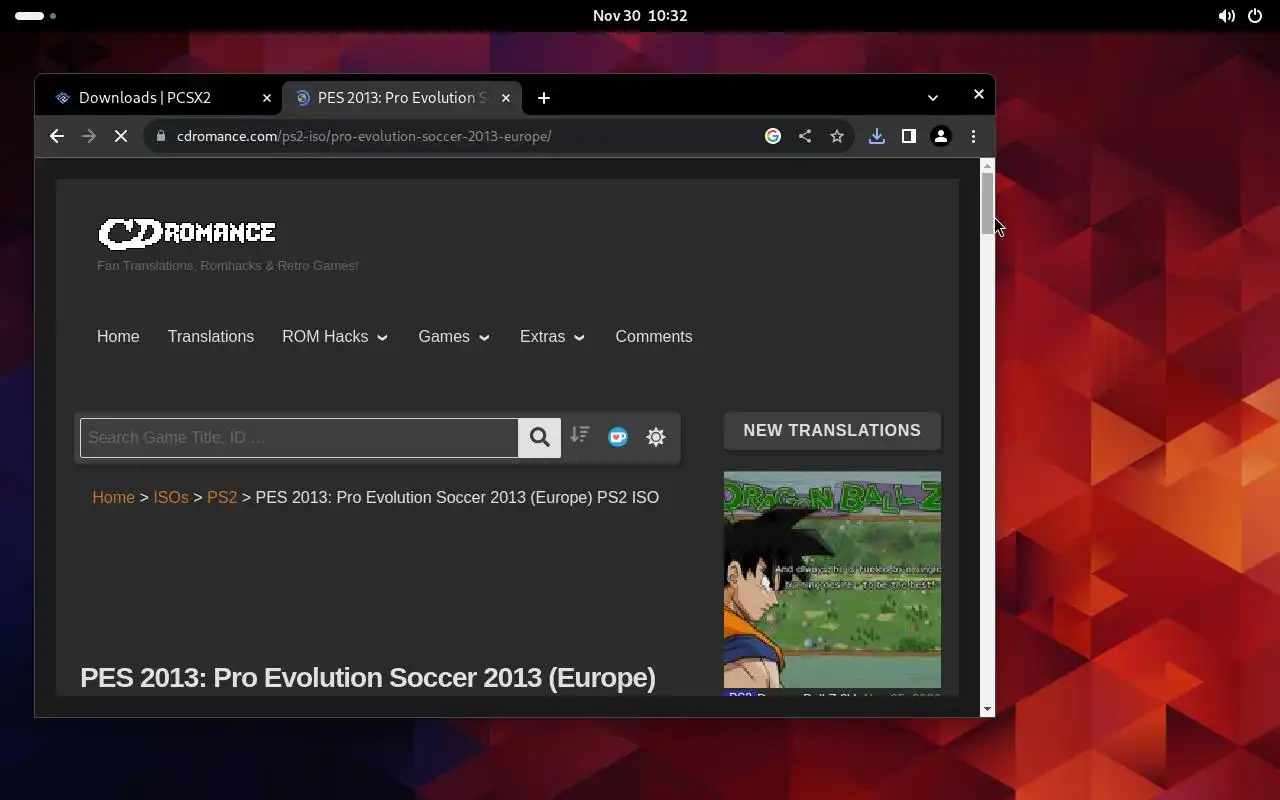Click the NEW TRANSLATIONS heading button
Viewport: 1280px width, 800px height.
832,430
